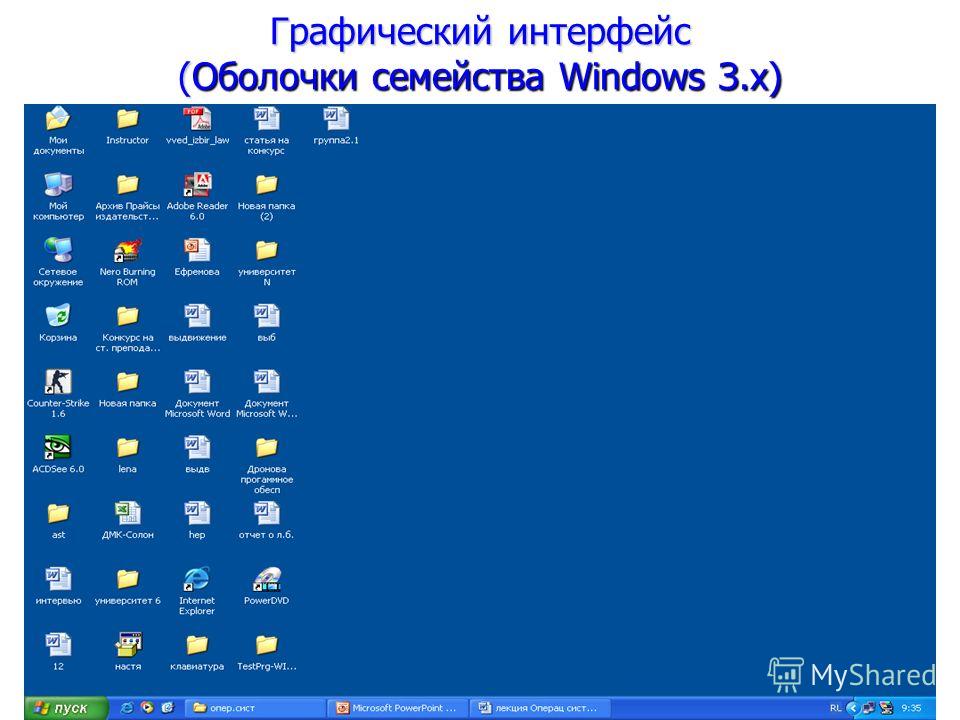Select the lena folder icon
960x720 pixels.
127,448
